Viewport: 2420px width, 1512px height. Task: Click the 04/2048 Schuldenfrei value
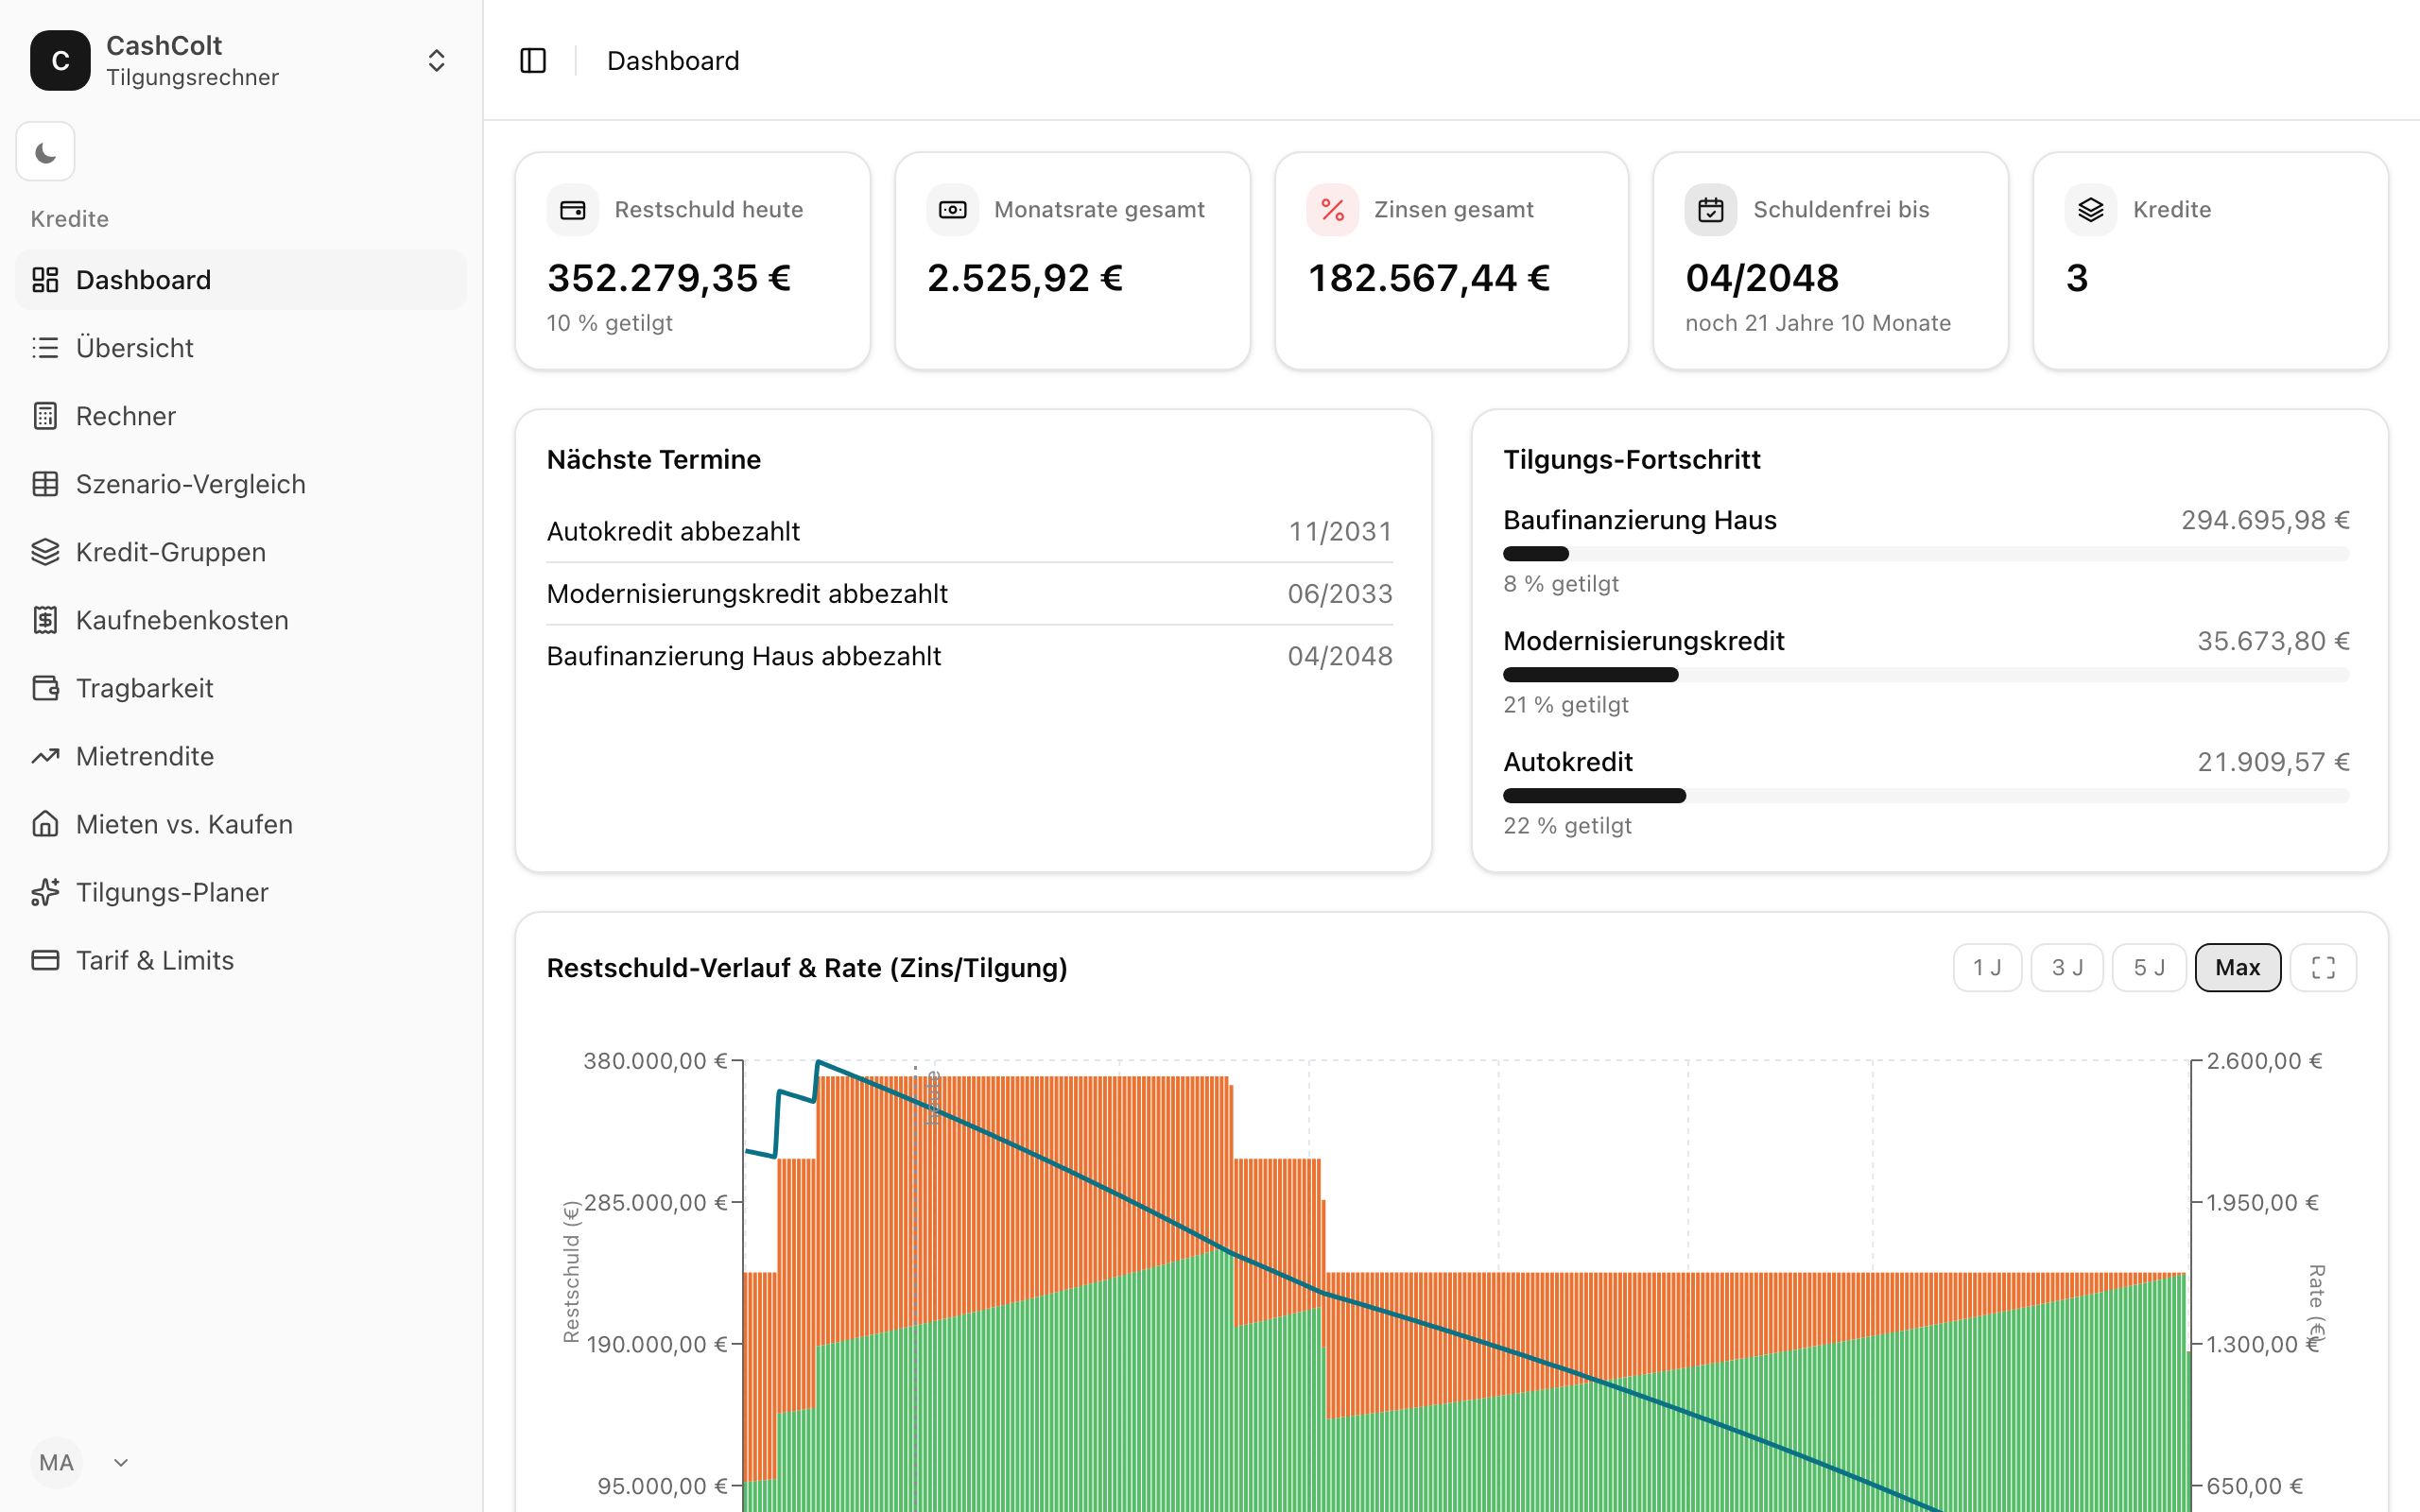tap(1762, 278)
